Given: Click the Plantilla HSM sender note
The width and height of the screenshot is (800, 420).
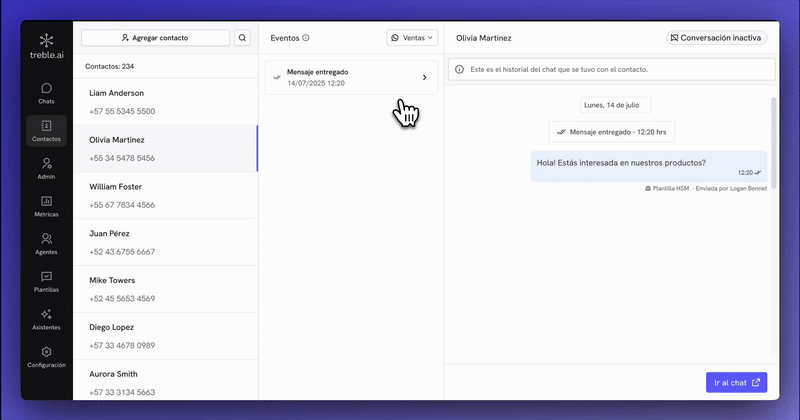Looking at the screenshot, I should [x=706, y=188].
